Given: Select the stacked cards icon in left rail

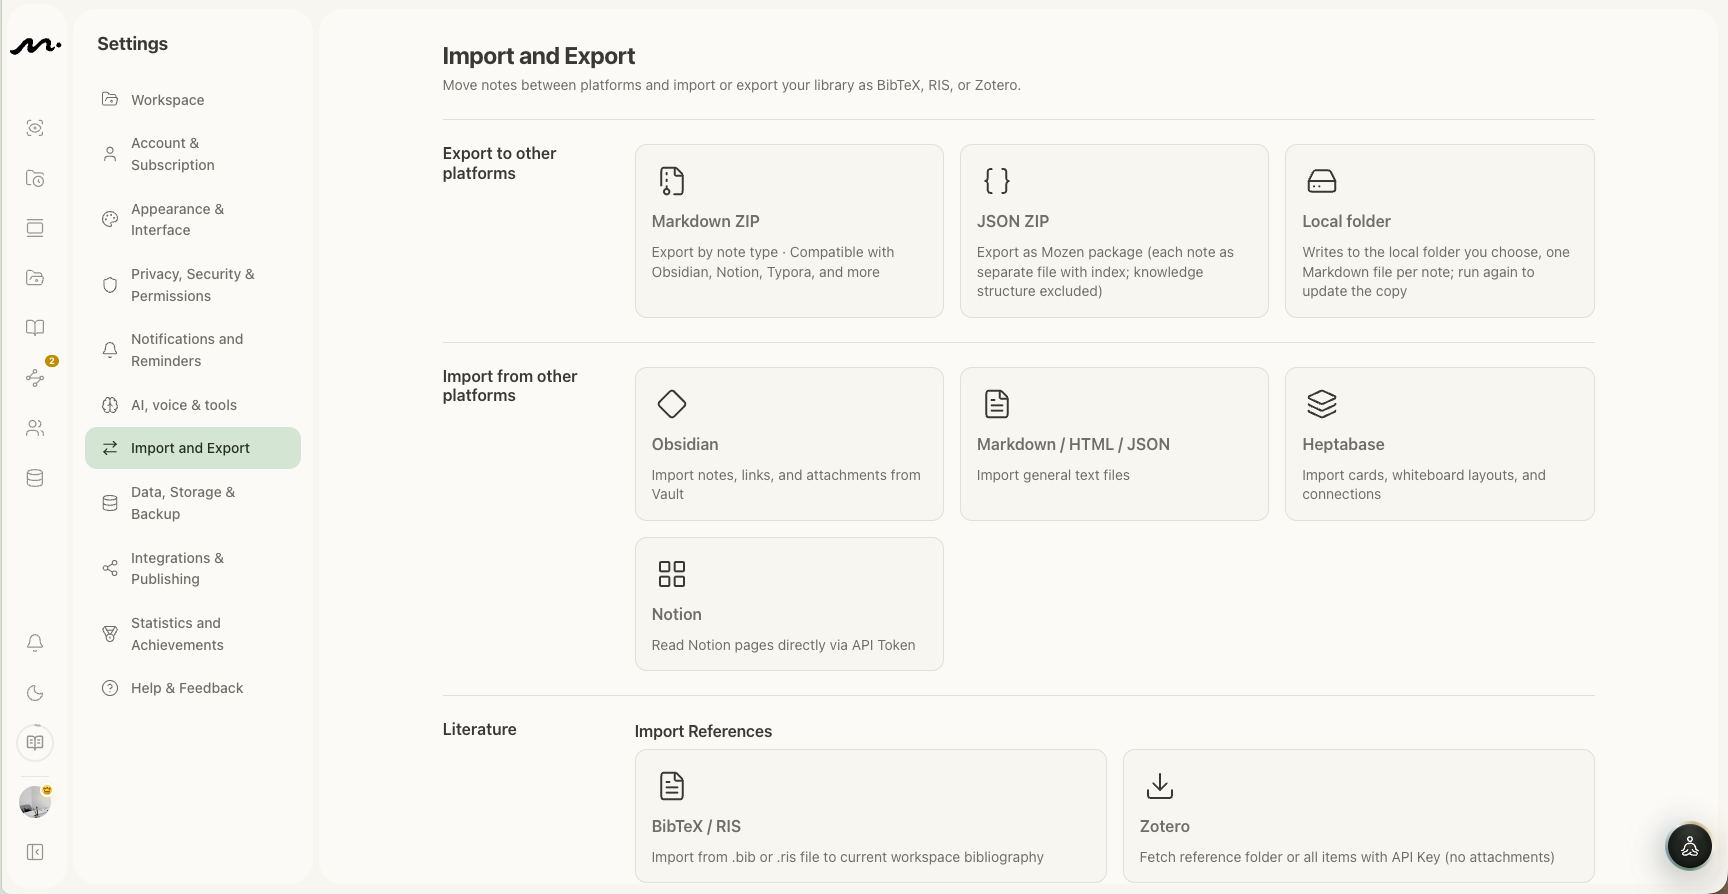Looking at the screenshot, I should (35, 228).
